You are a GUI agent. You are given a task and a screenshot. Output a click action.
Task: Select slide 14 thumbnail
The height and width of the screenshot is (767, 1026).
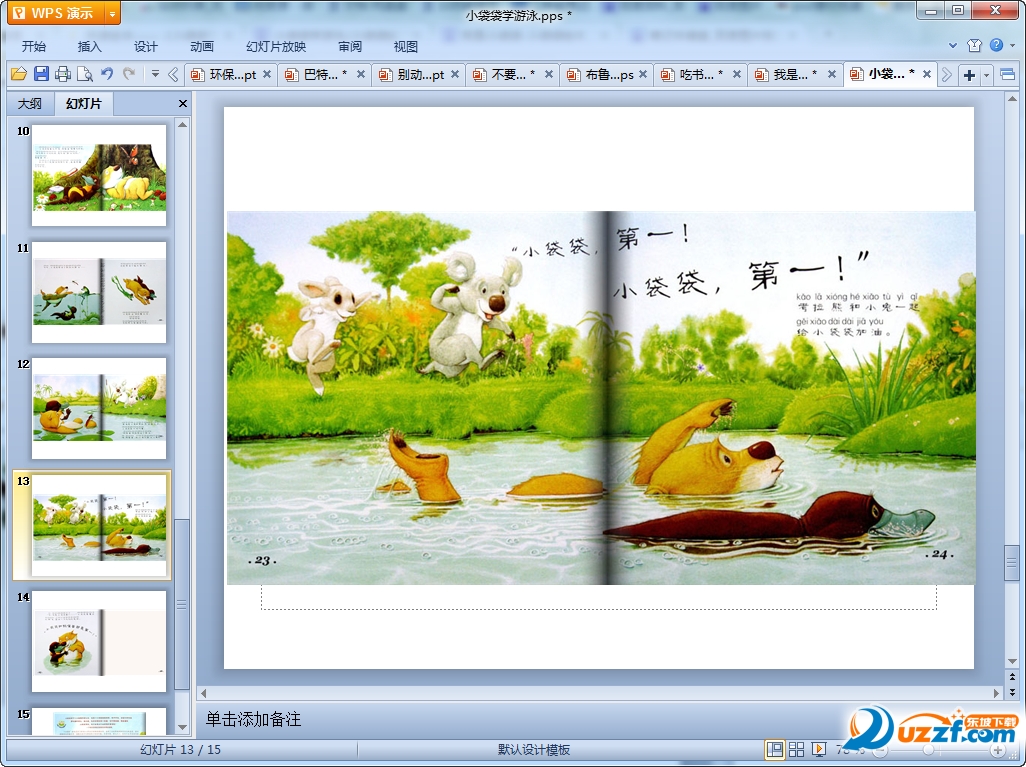point(99,641)
